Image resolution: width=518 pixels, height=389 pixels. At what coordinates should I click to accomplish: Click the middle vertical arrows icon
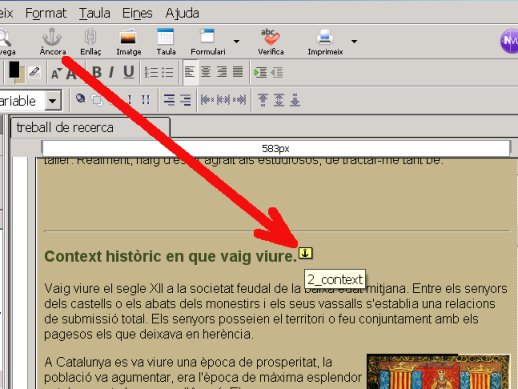279,100
